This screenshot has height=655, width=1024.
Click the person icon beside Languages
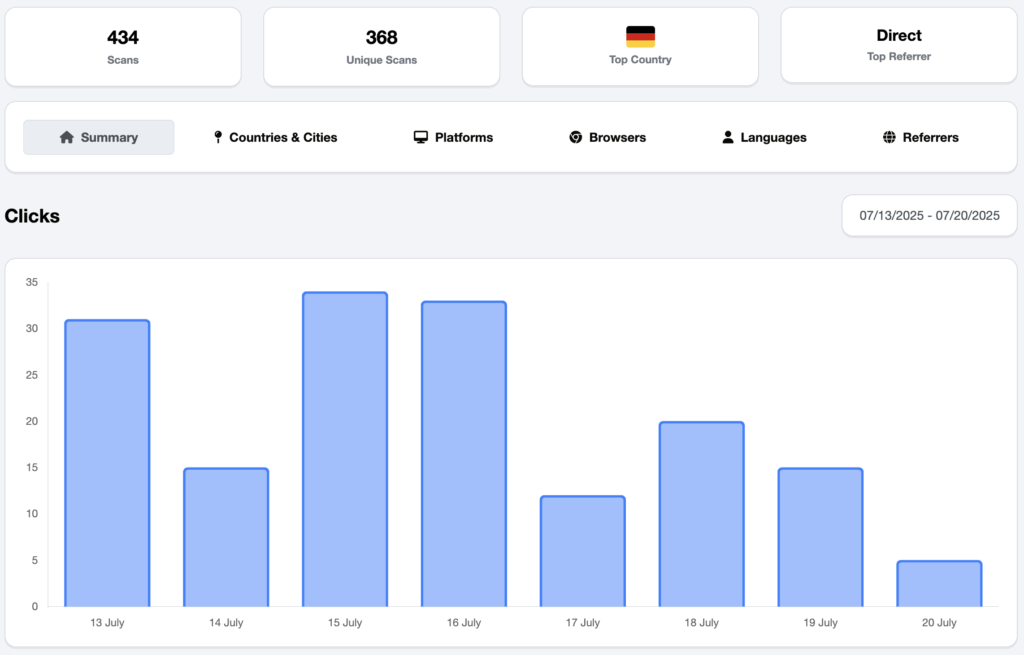click(728, 137)
